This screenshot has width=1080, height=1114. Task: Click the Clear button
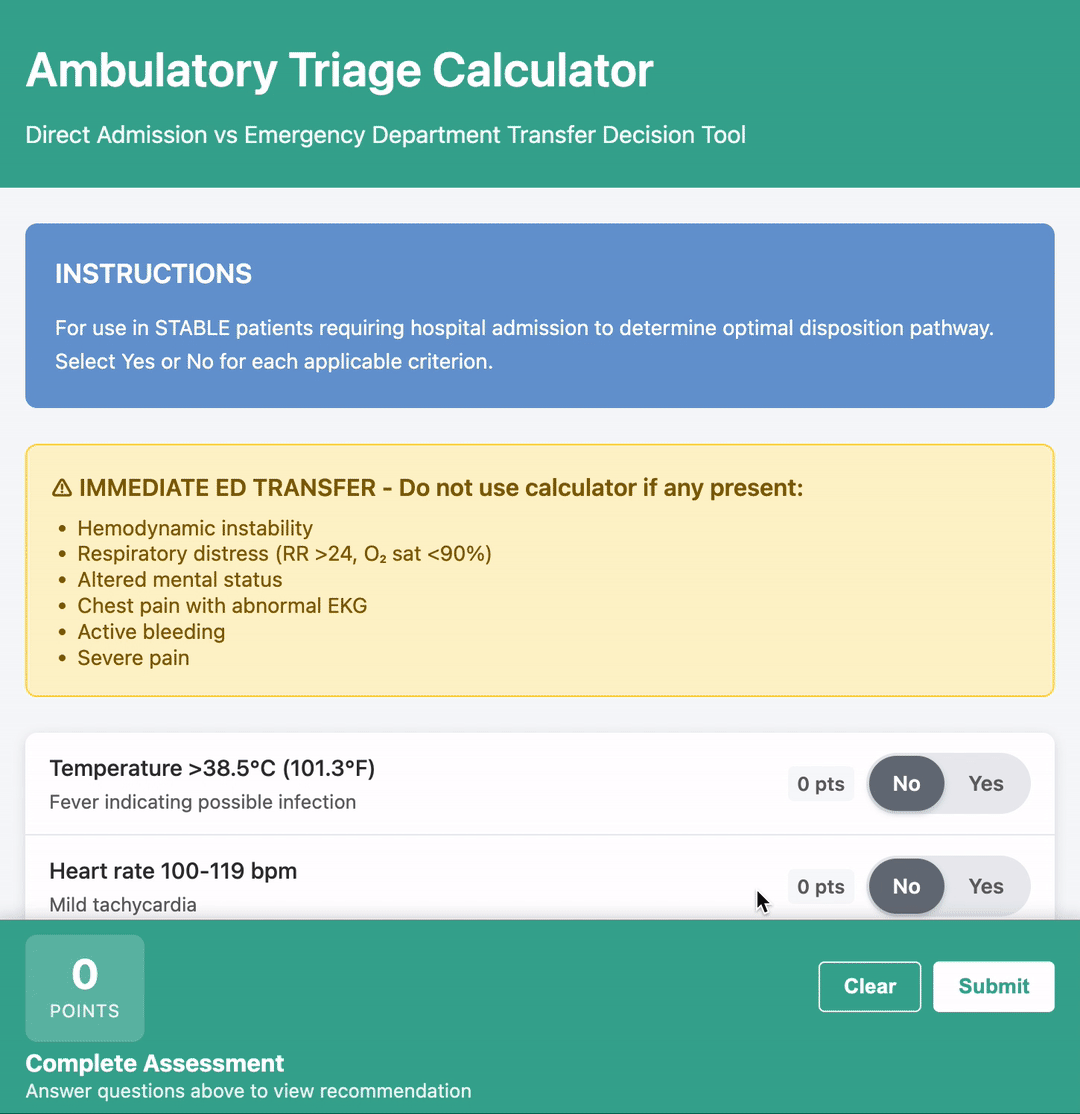coord(870,986)
